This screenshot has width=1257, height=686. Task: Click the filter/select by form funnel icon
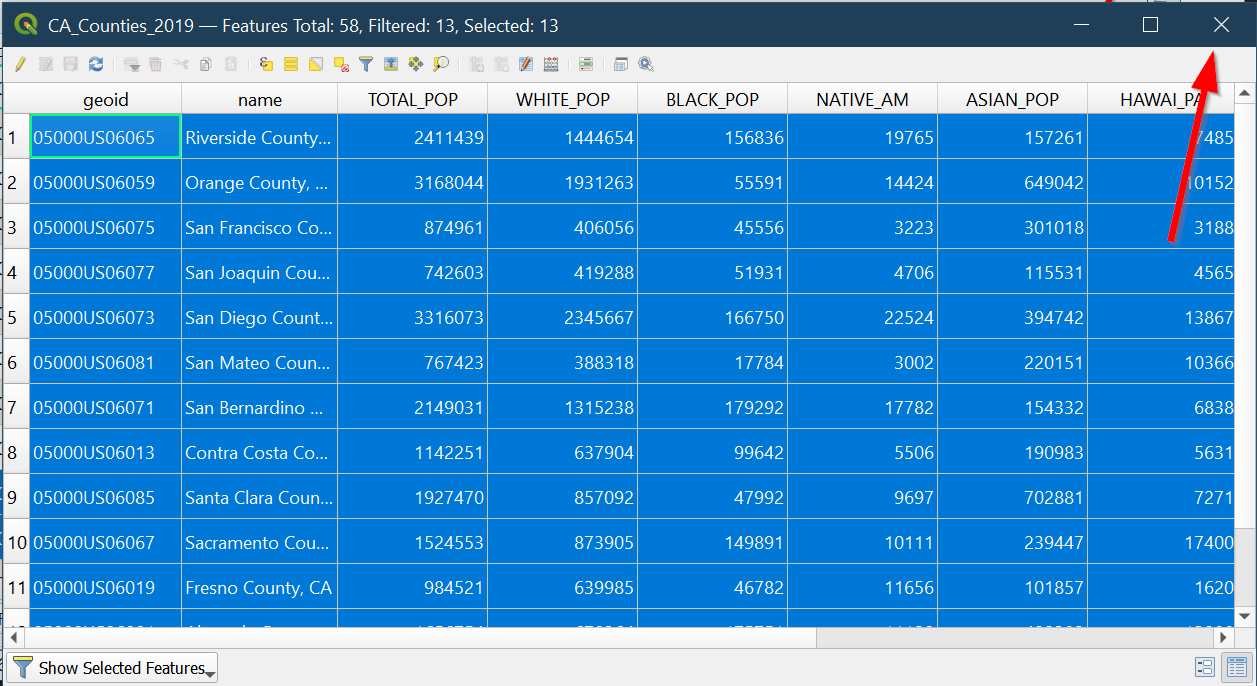click(366, 64)
